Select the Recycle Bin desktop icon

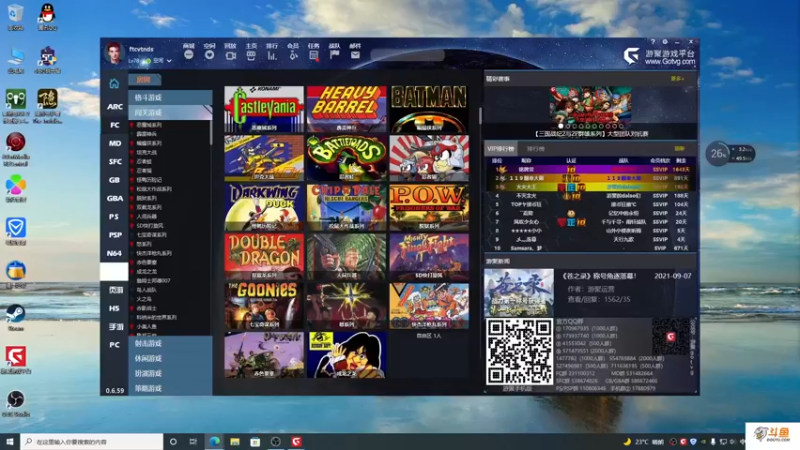tap(16, 17)
